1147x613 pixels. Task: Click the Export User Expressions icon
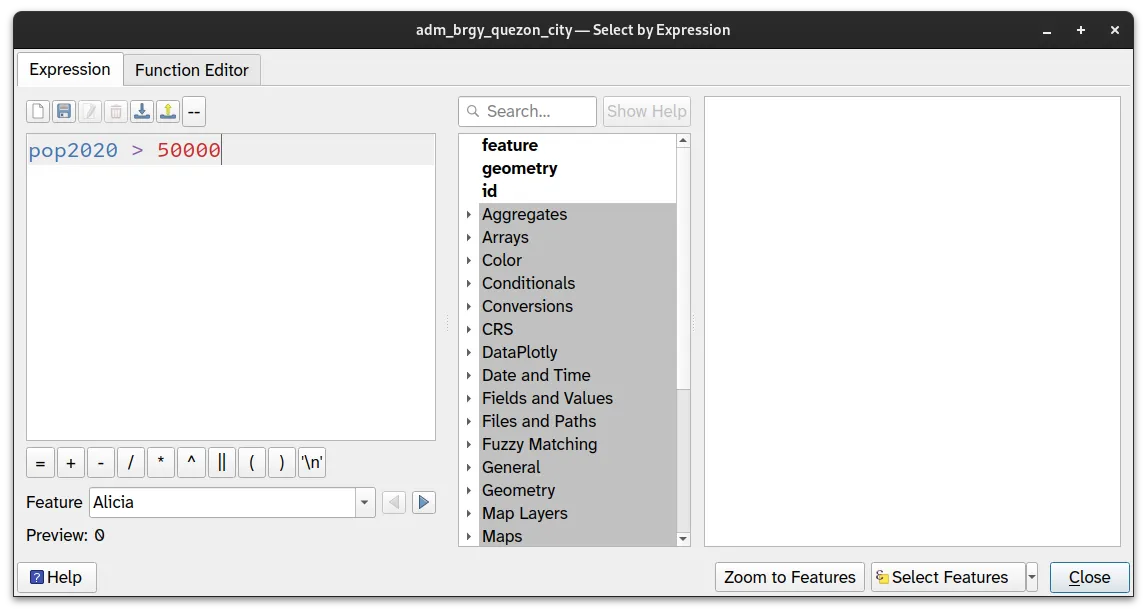point(168,112)
